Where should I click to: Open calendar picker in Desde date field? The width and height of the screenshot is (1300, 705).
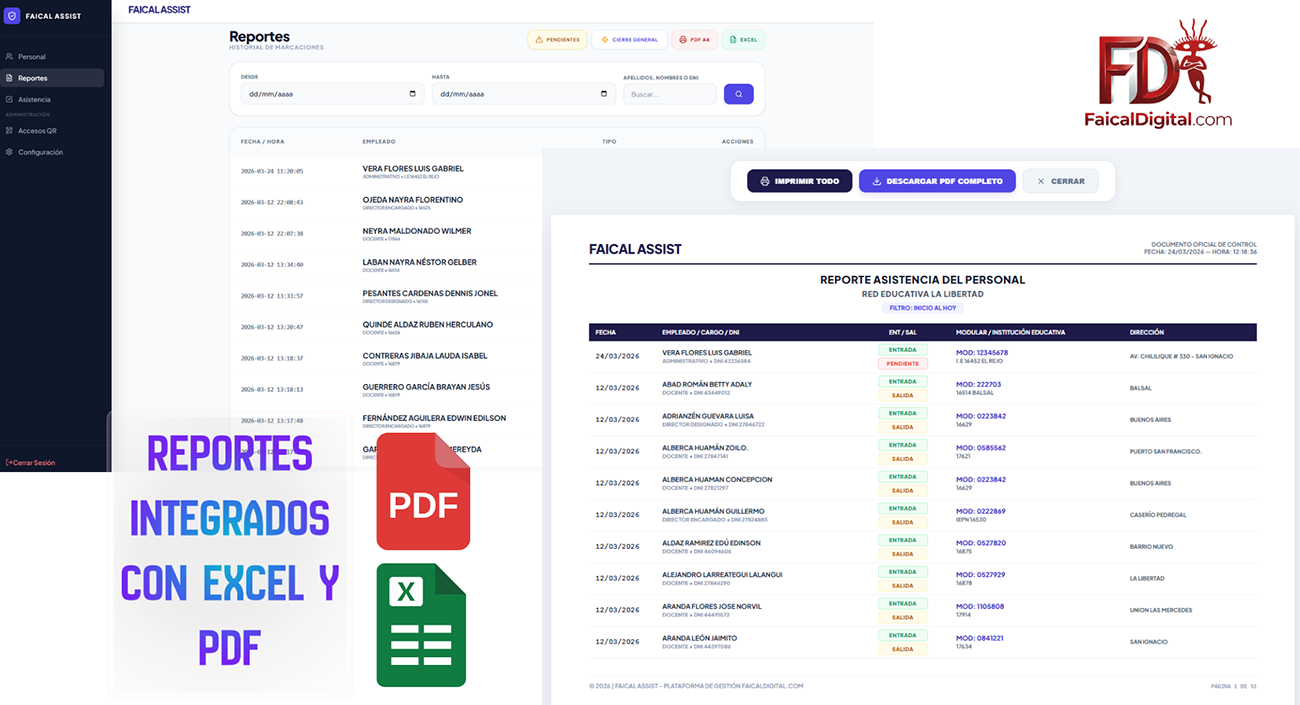pyautogui.click(x=413, y=94)
